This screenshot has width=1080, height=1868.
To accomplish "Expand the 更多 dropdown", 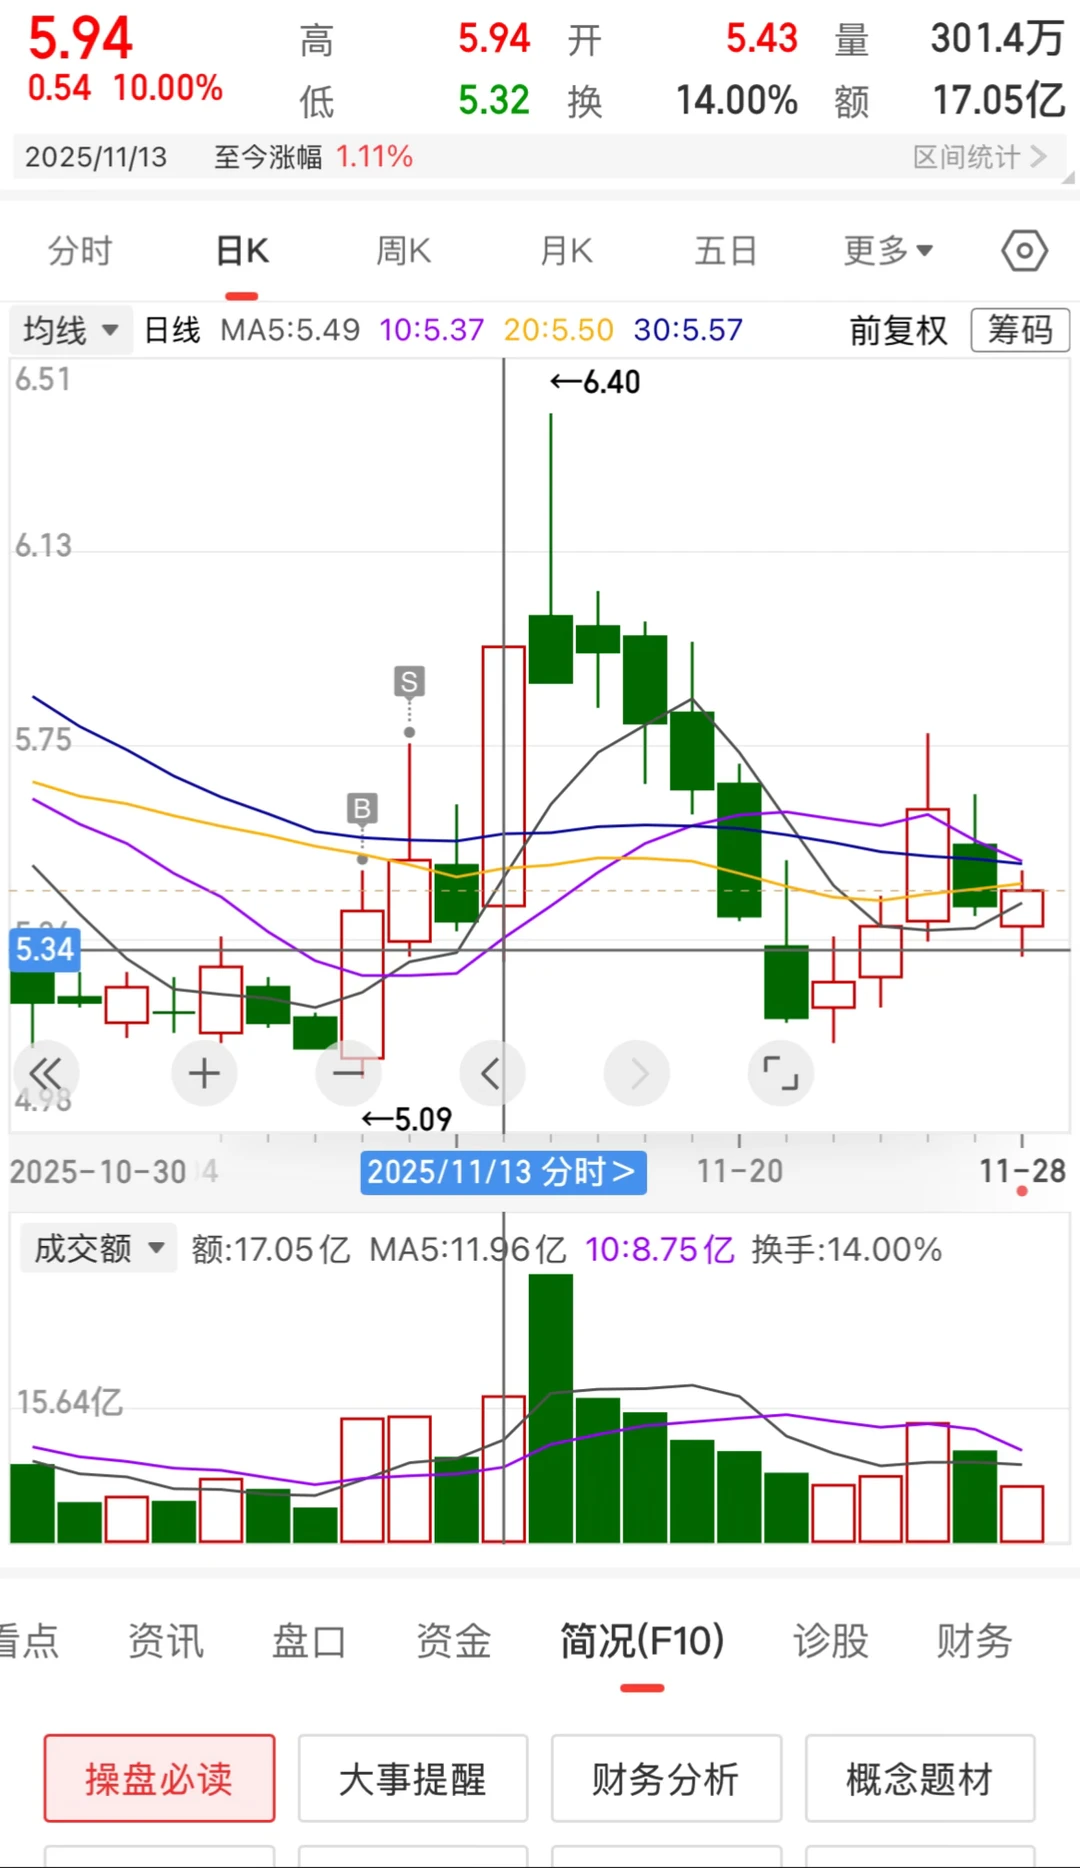I will (888, 251).
